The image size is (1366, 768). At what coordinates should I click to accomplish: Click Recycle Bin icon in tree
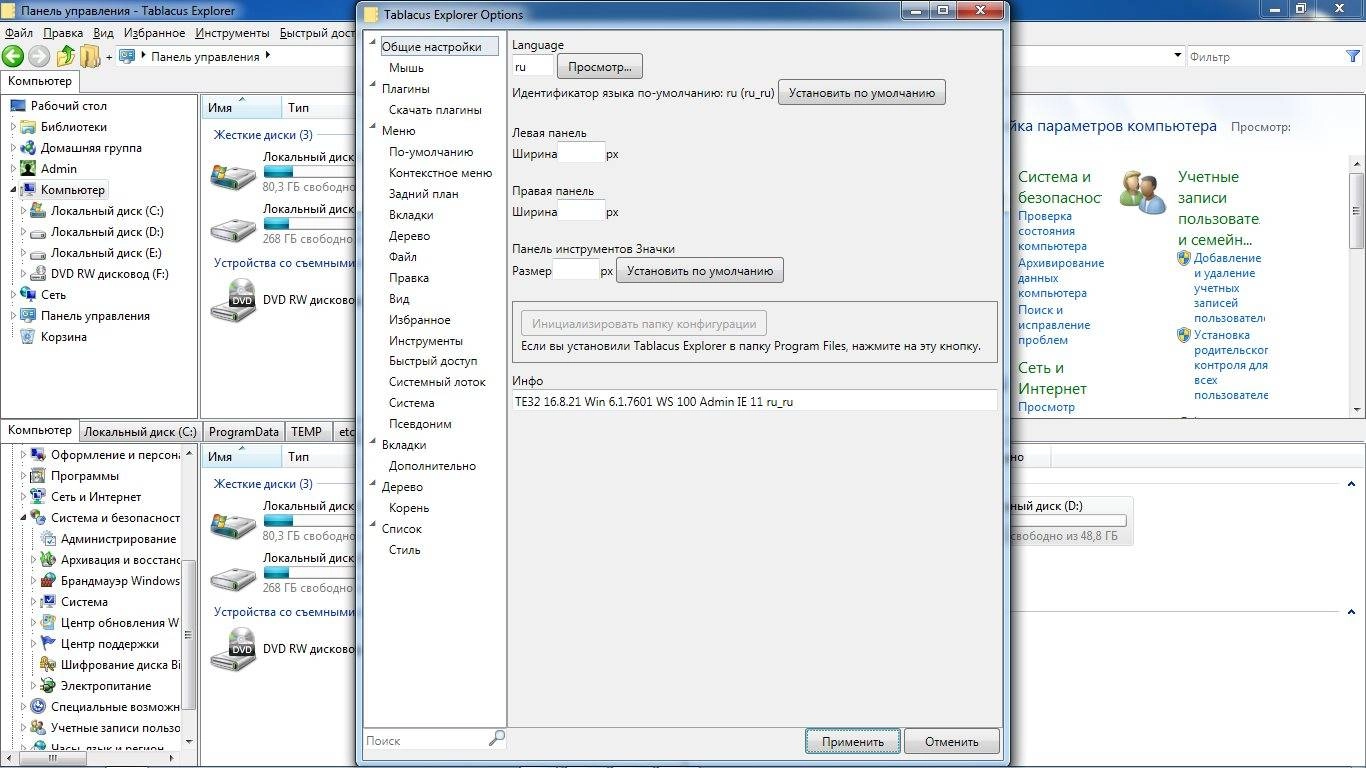pyautogui.click(x=29, y=337)
